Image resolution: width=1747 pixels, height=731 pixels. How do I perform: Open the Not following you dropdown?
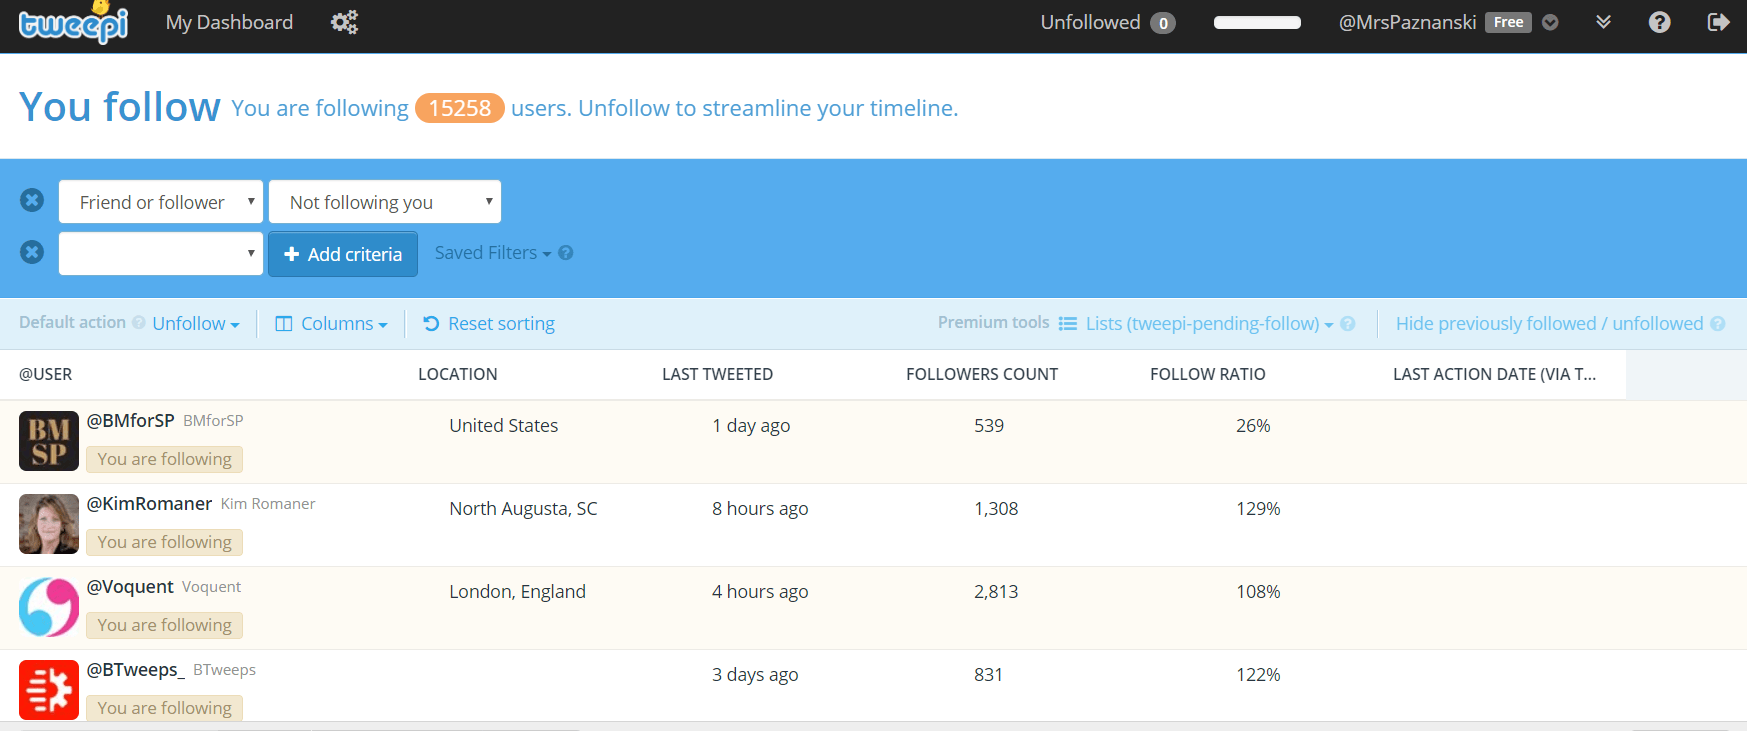pos(385,202)
